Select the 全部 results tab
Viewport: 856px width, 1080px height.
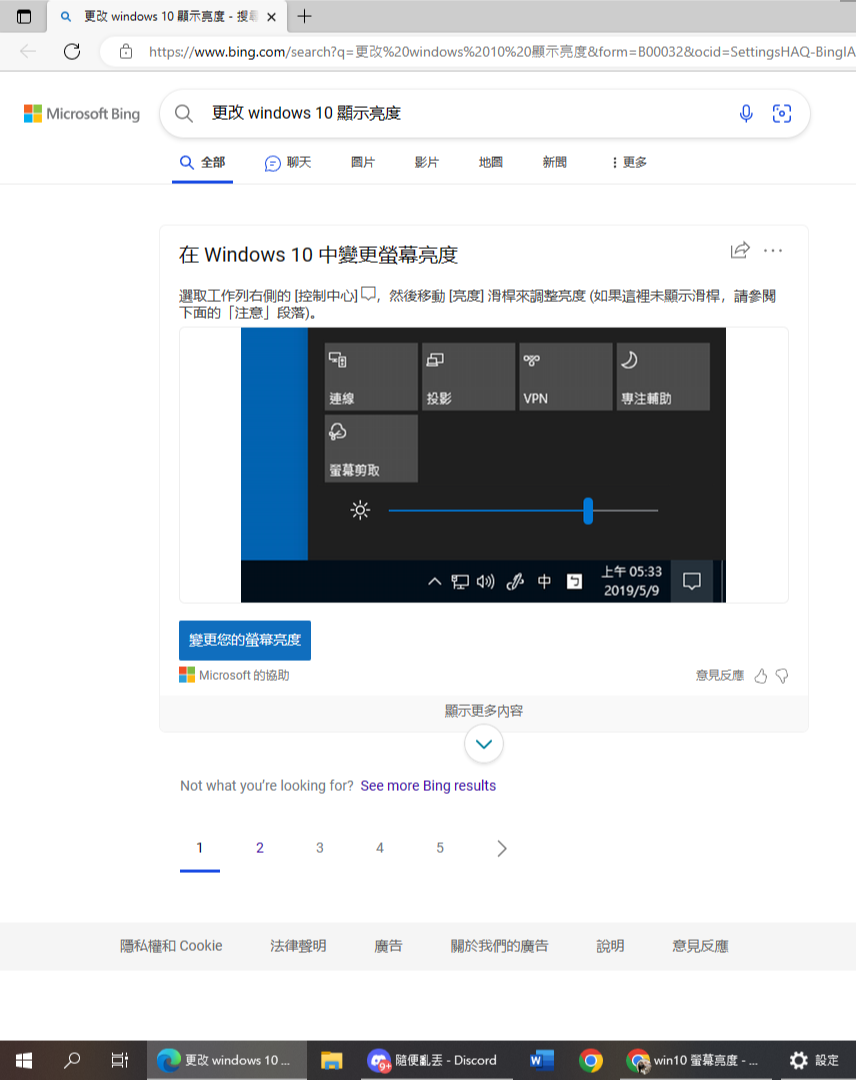tap(202, 163)
